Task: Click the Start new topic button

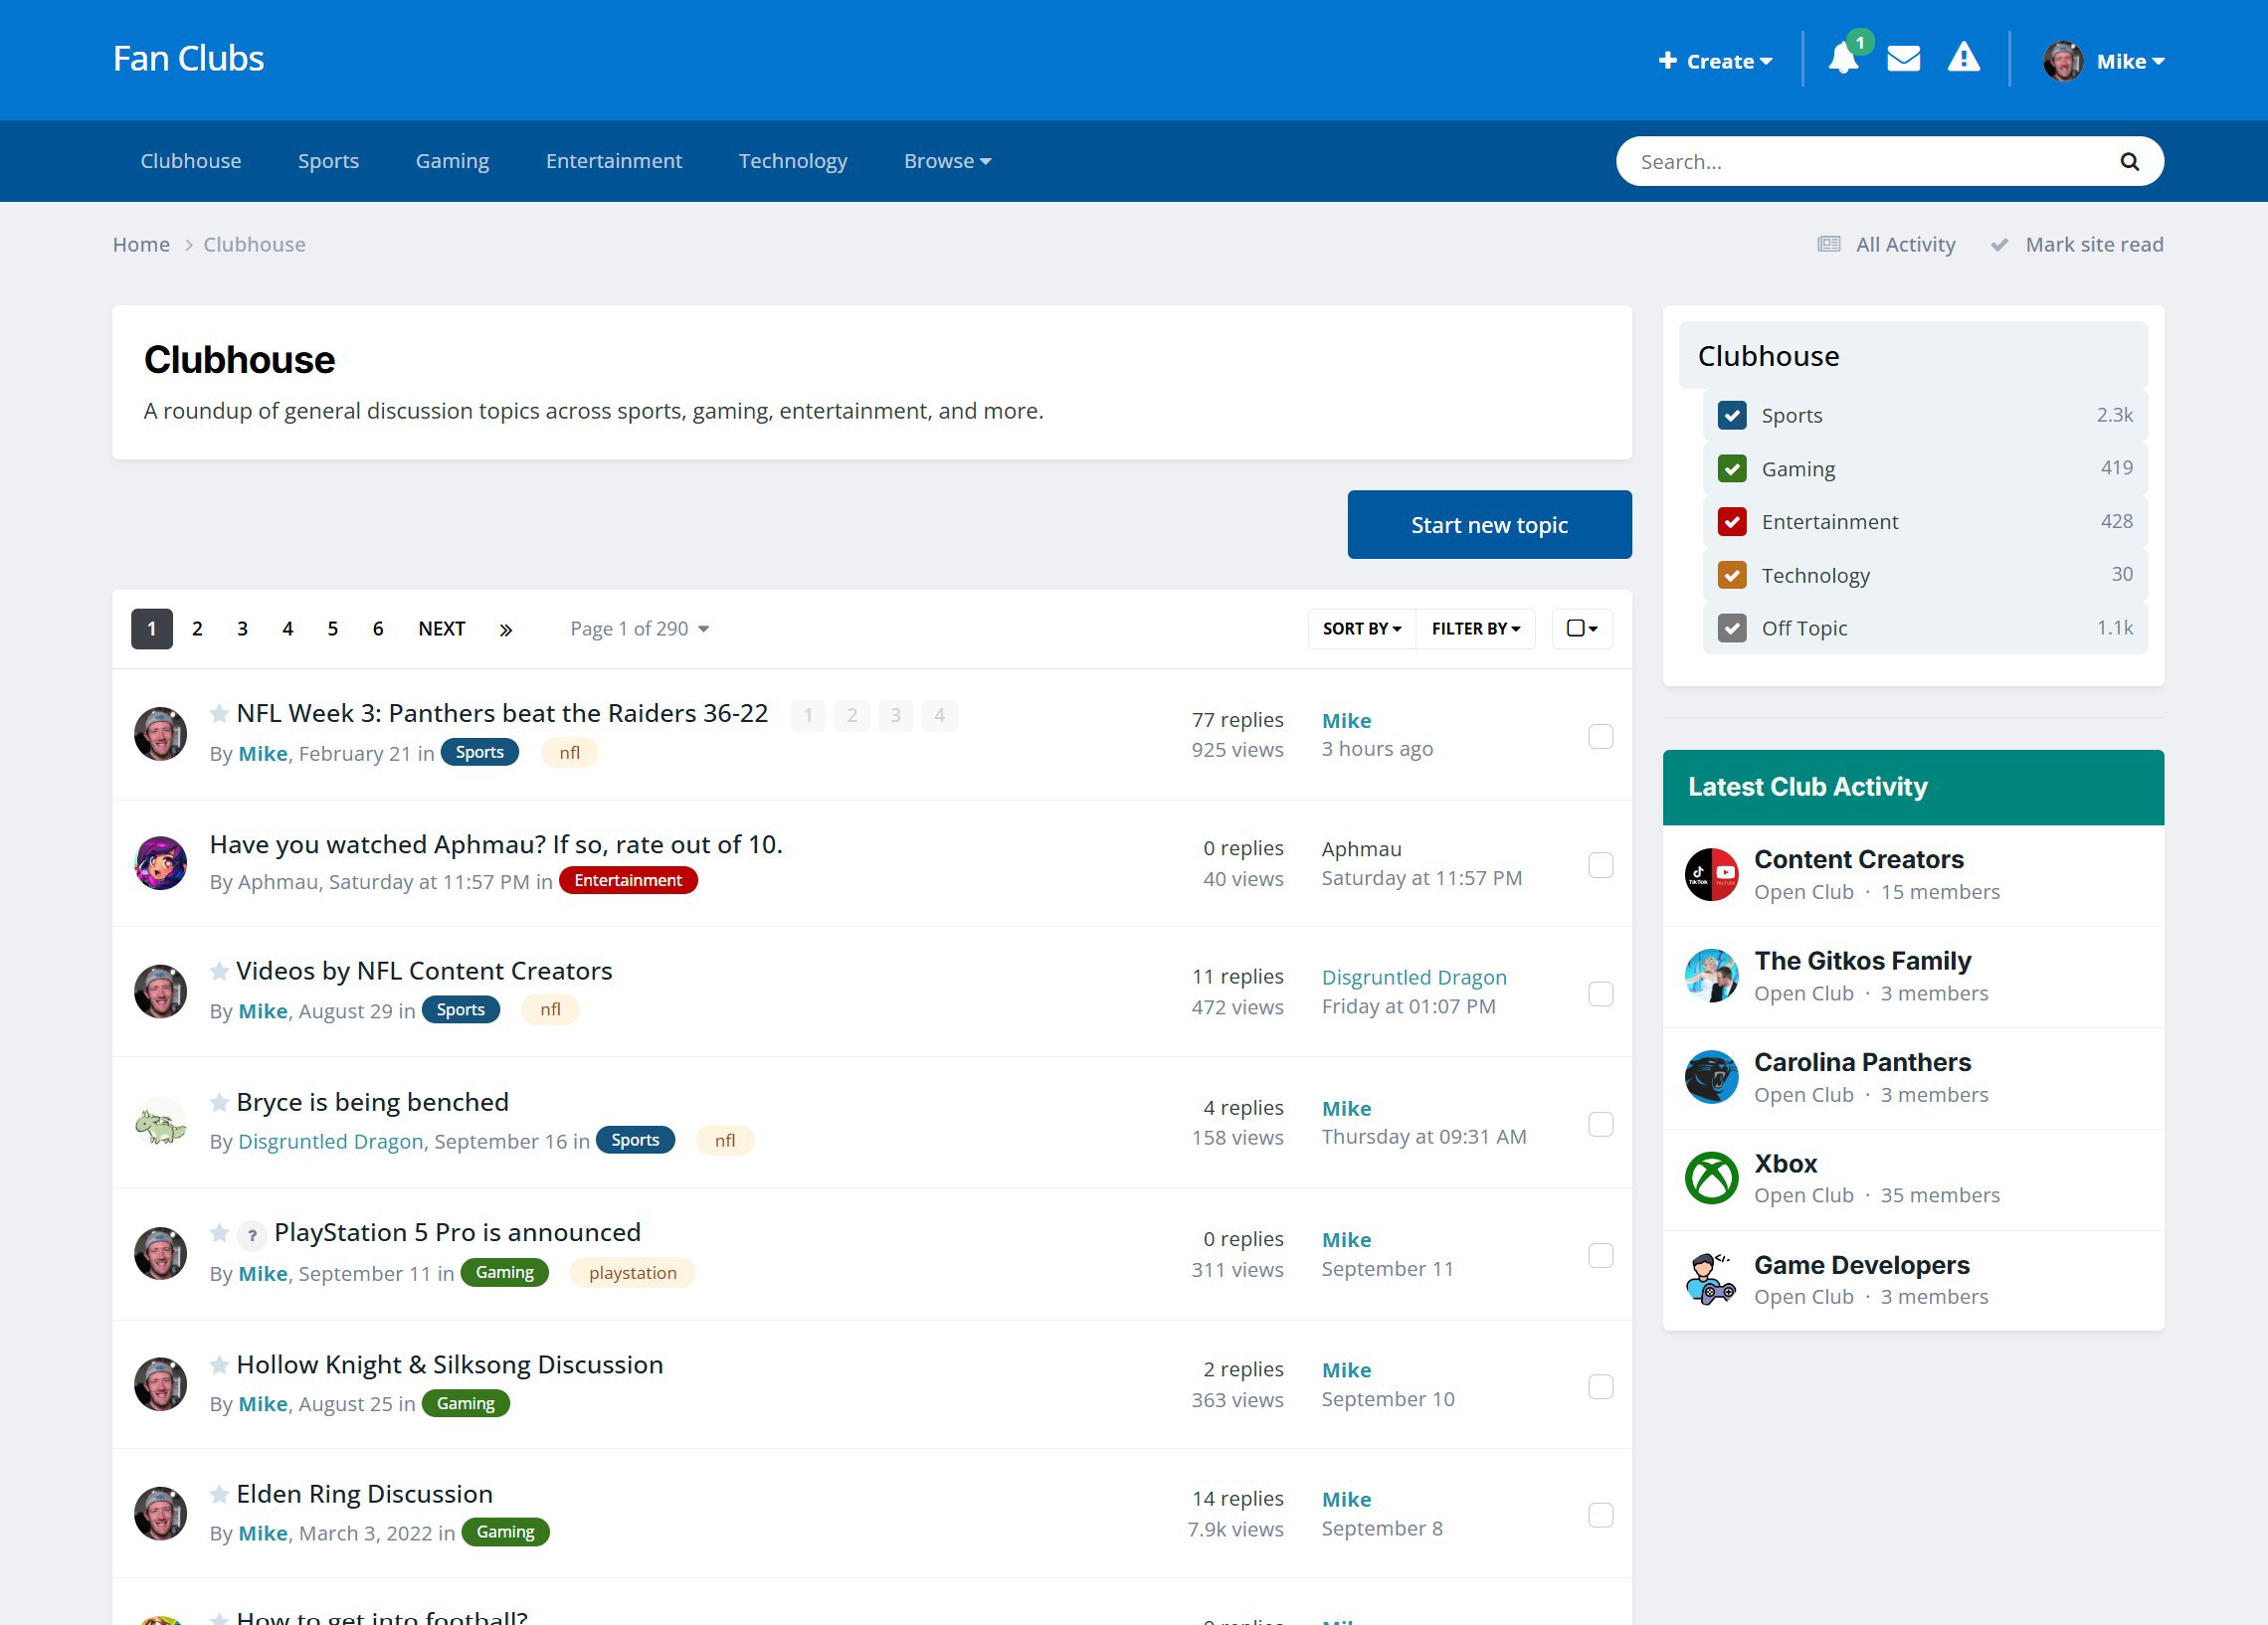Action: [x=1489, y=525]
